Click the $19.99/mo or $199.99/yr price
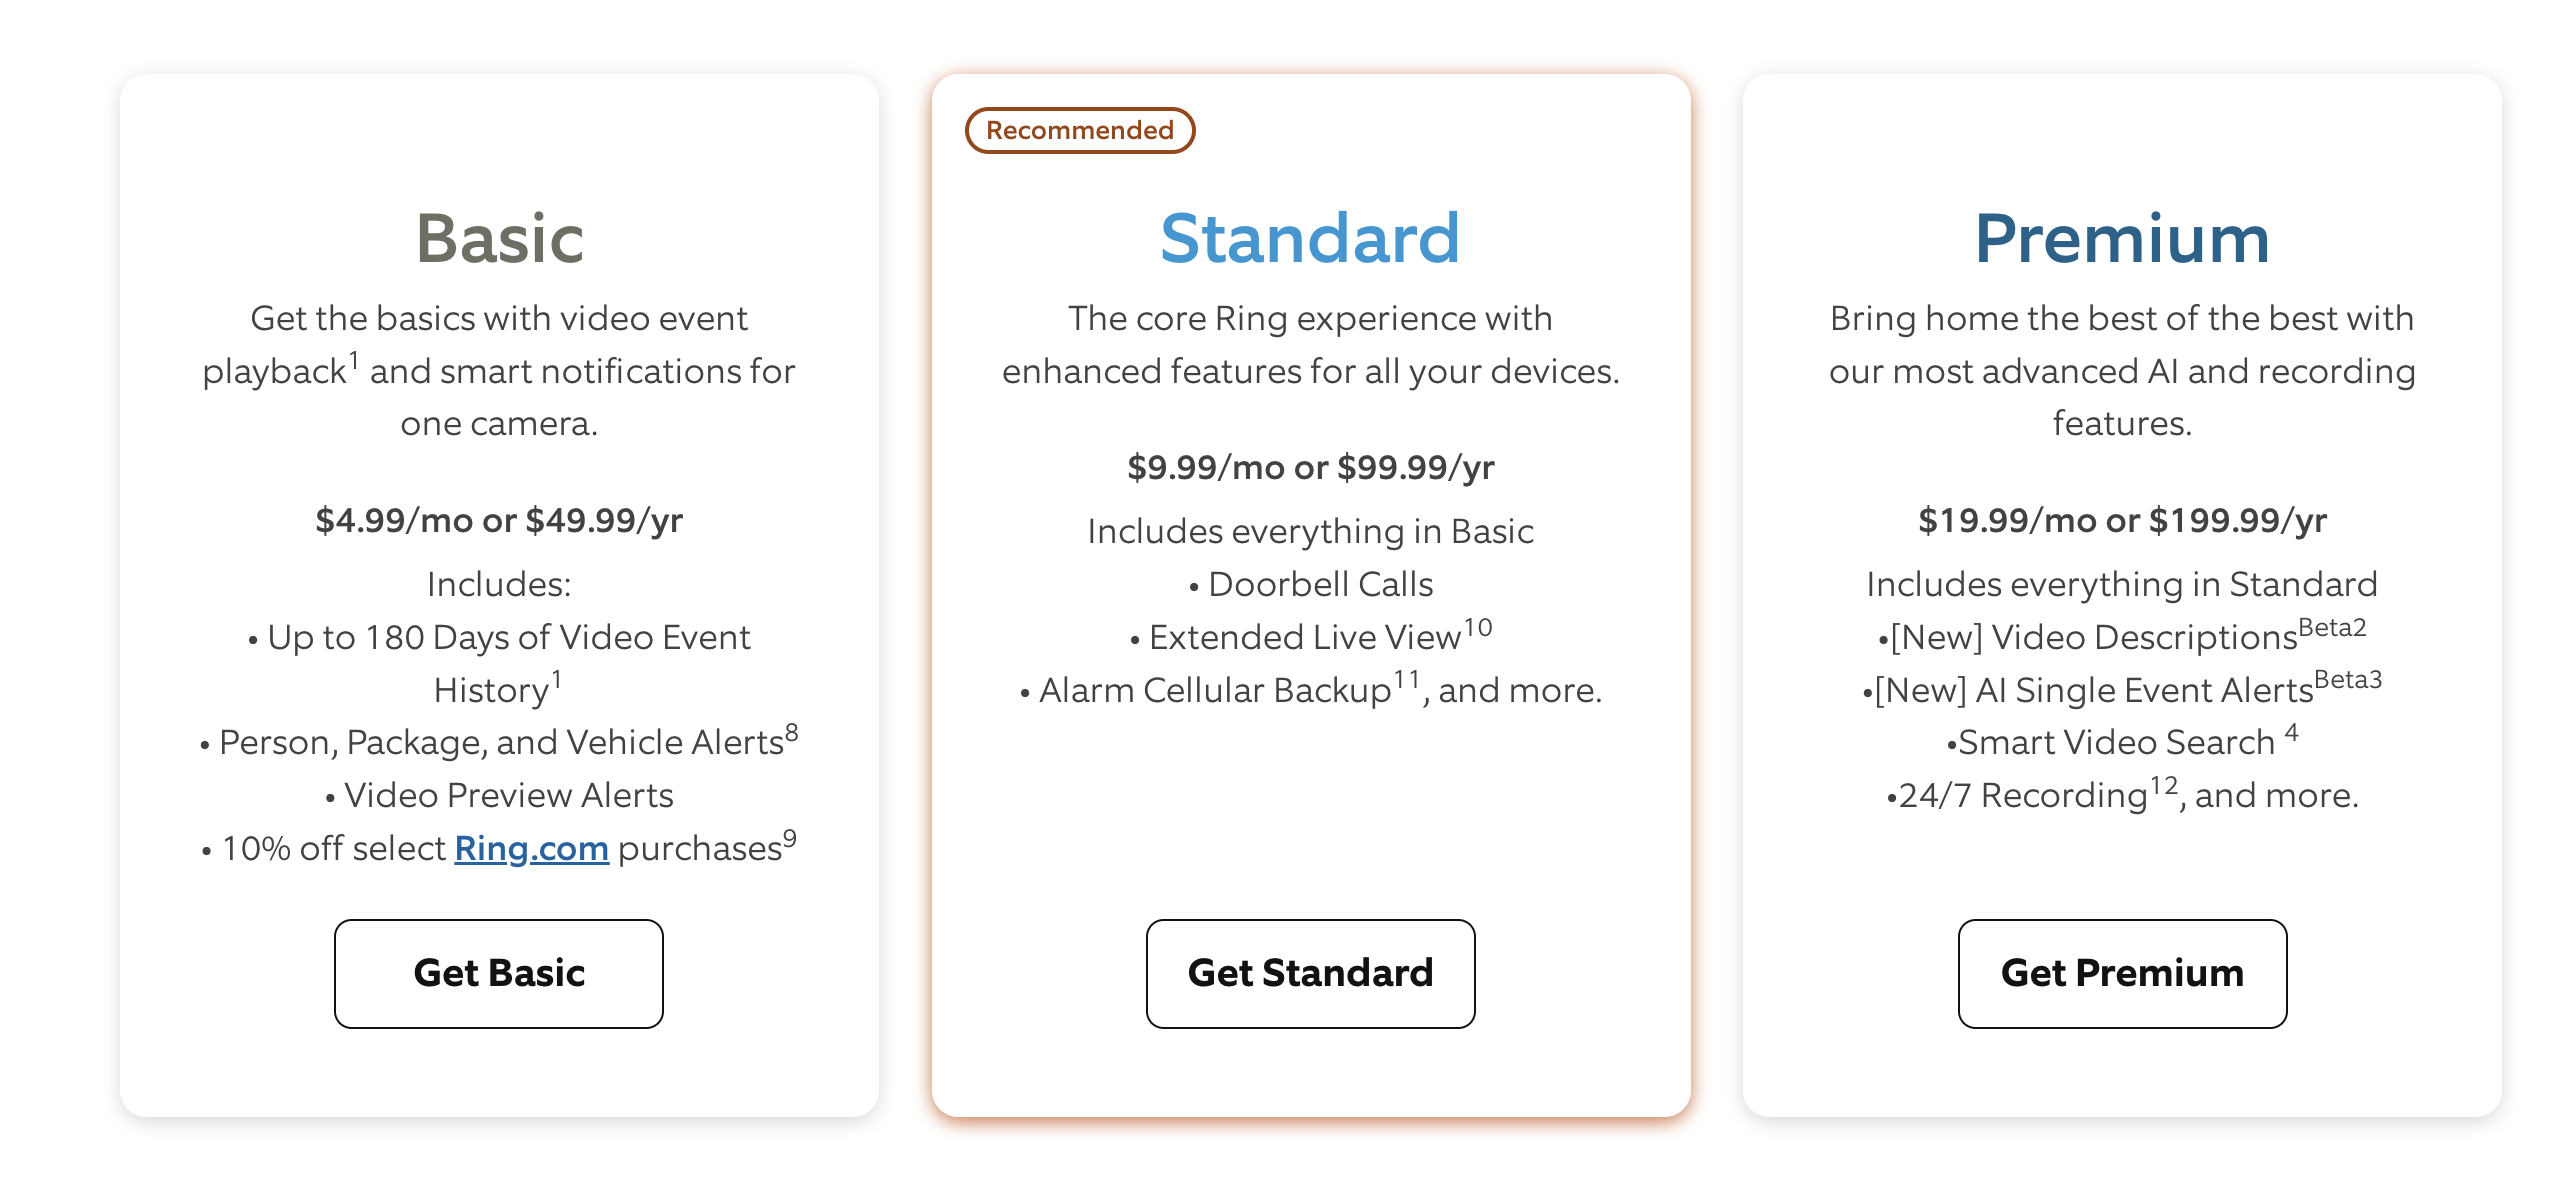Screen dimensions: 2551x1183 [2121, 520]
